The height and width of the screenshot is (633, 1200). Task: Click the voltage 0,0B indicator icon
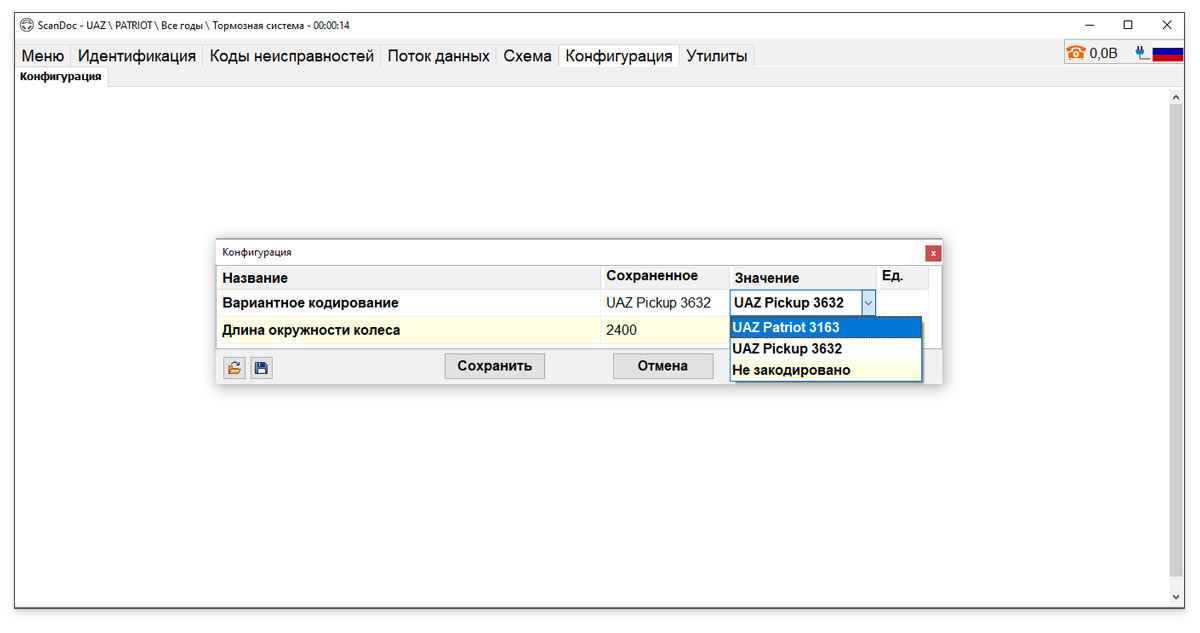[1076, 53]
